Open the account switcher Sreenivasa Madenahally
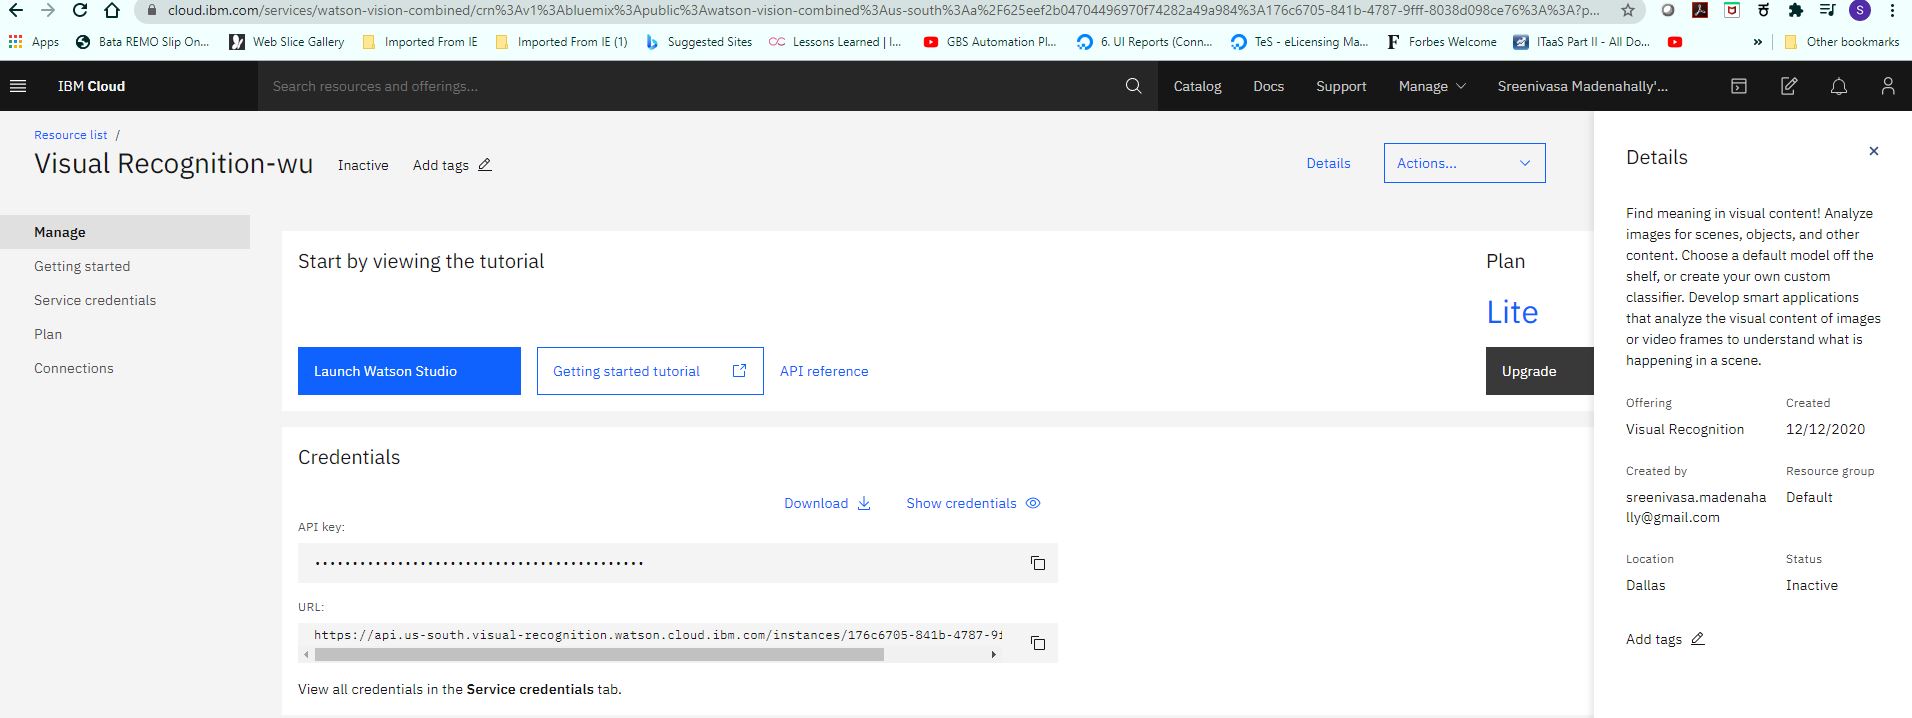 point(1582,86)
